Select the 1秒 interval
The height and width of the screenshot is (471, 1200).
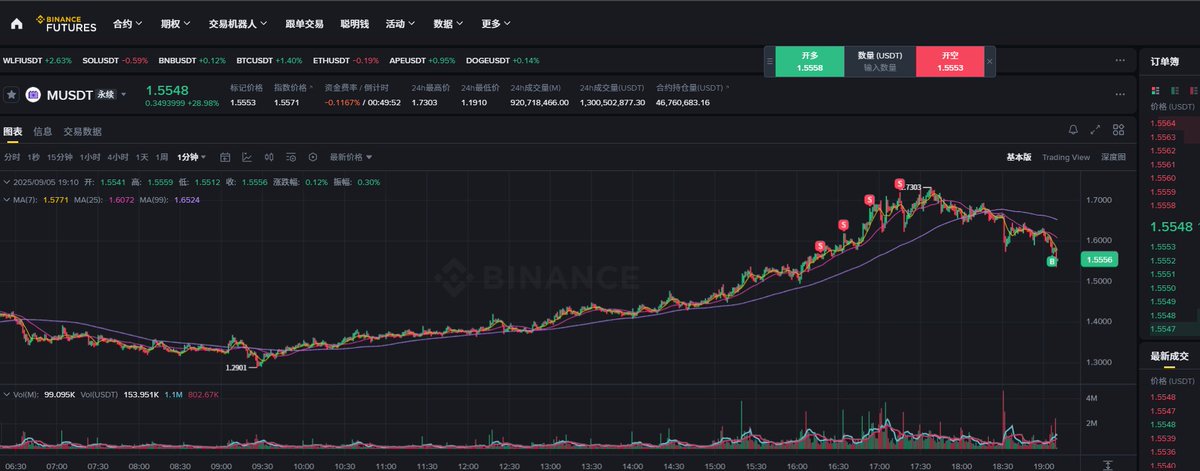34,157
